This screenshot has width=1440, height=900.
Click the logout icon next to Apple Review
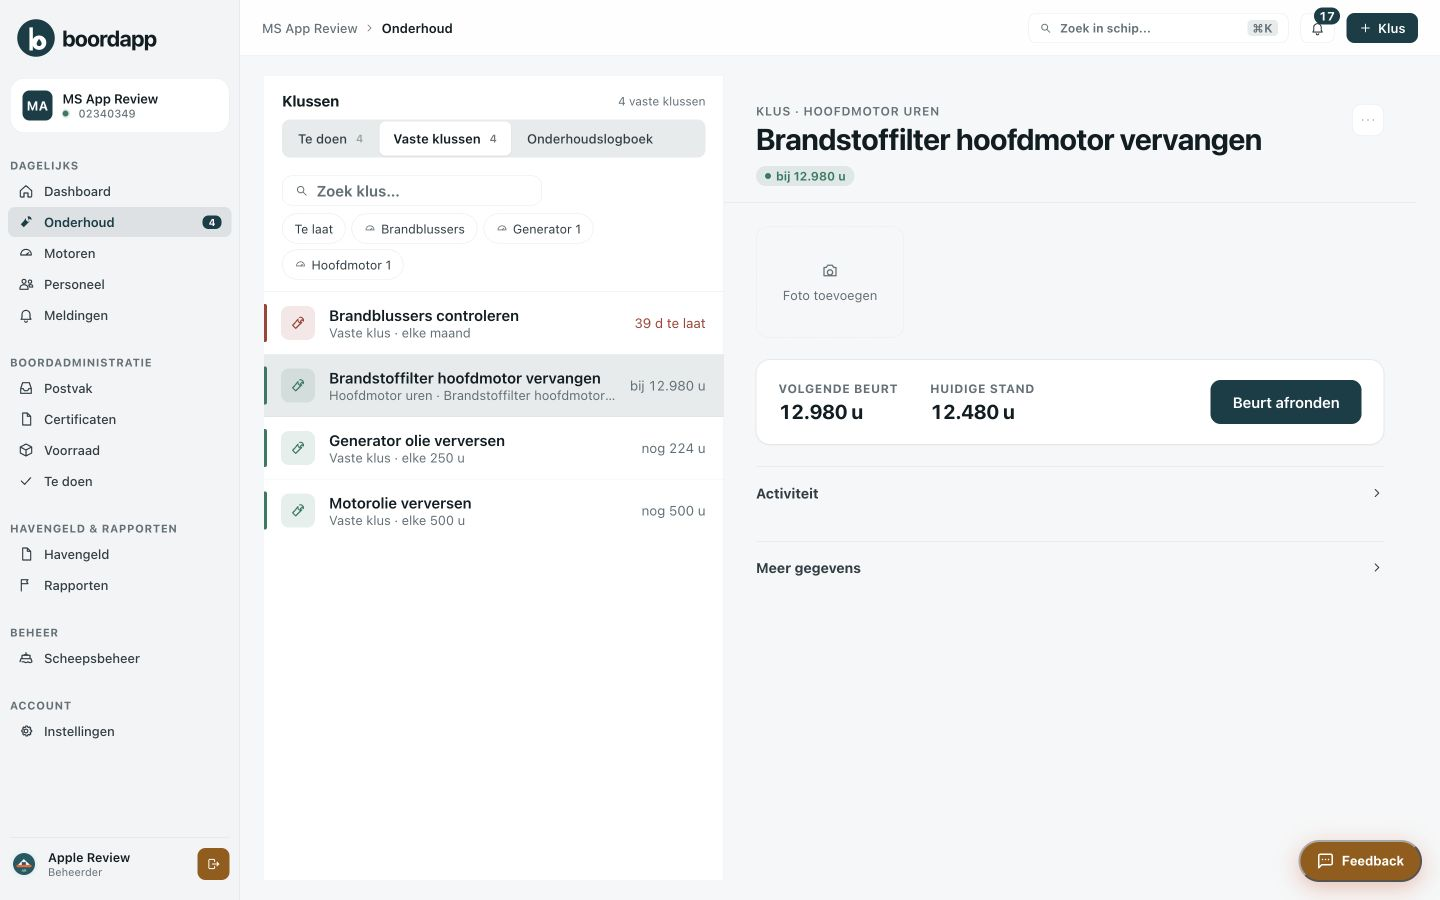click(x=213, y=864)
